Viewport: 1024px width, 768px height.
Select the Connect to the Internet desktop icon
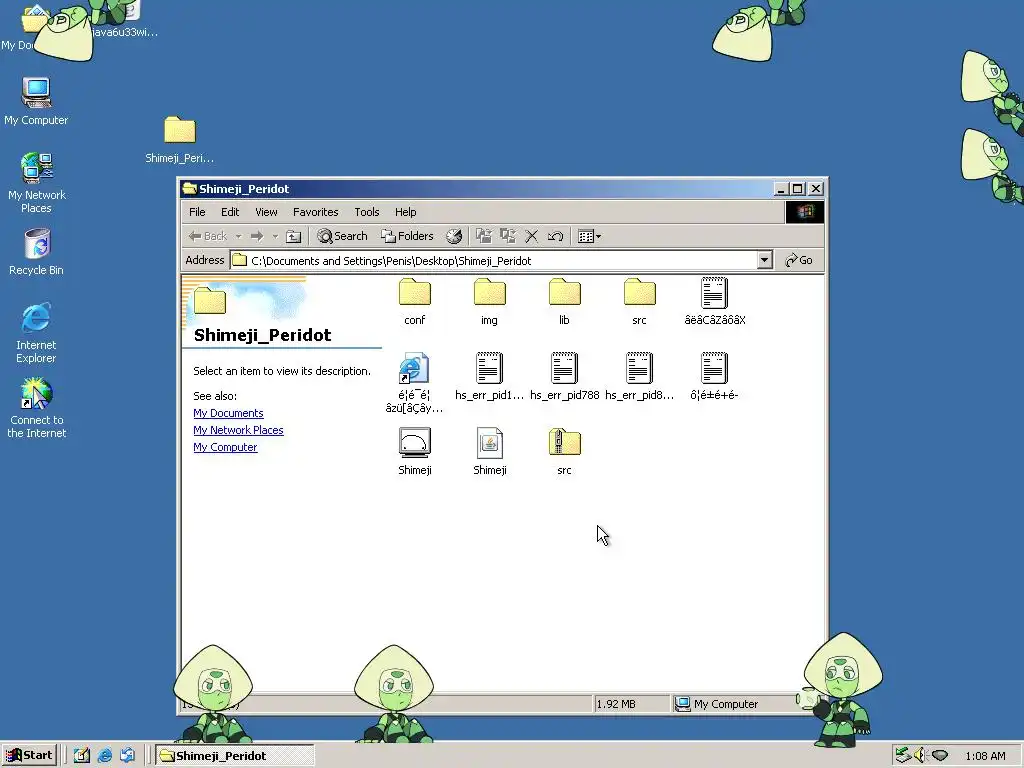(37, 408)
